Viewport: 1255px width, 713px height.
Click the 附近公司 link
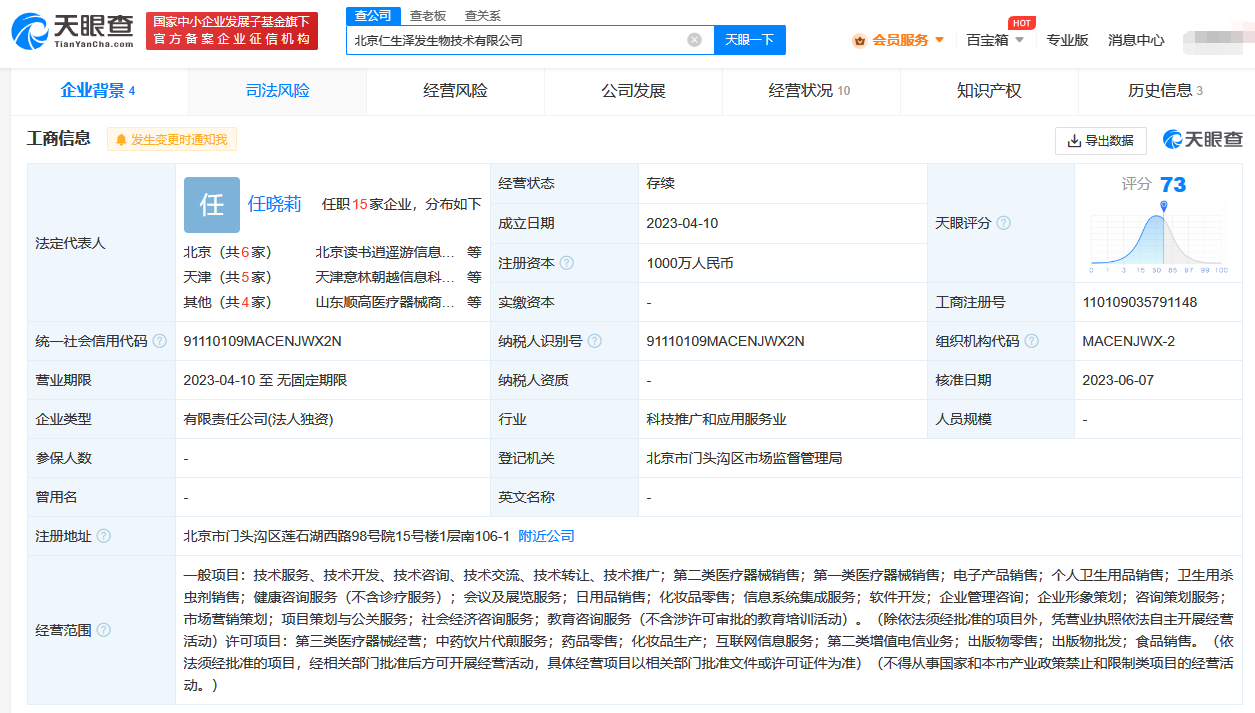[x=546, y=536]
